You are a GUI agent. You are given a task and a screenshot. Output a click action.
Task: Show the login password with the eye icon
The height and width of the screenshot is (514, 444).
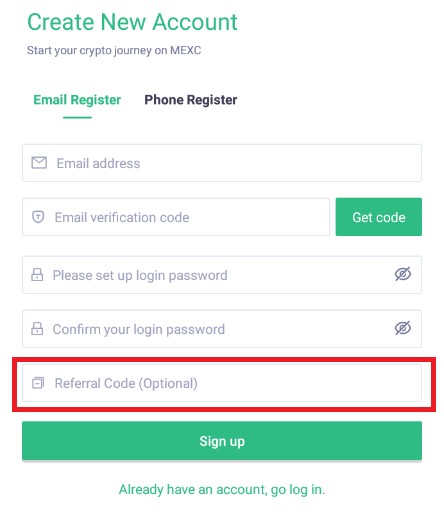[403, 274]
